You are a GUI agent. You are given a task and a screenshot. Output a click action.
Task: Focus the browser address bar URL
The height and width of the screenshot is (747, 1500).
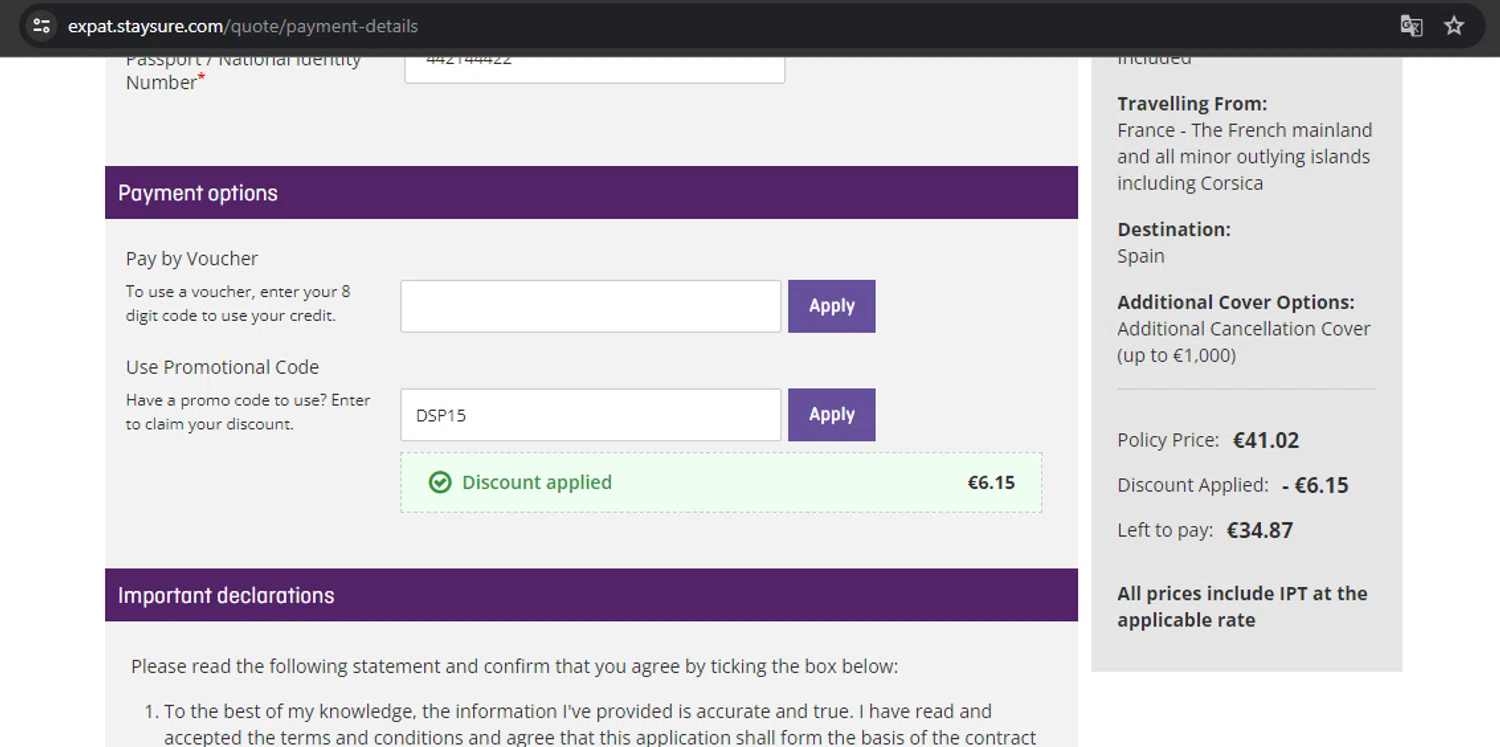(x=243, y=26)
